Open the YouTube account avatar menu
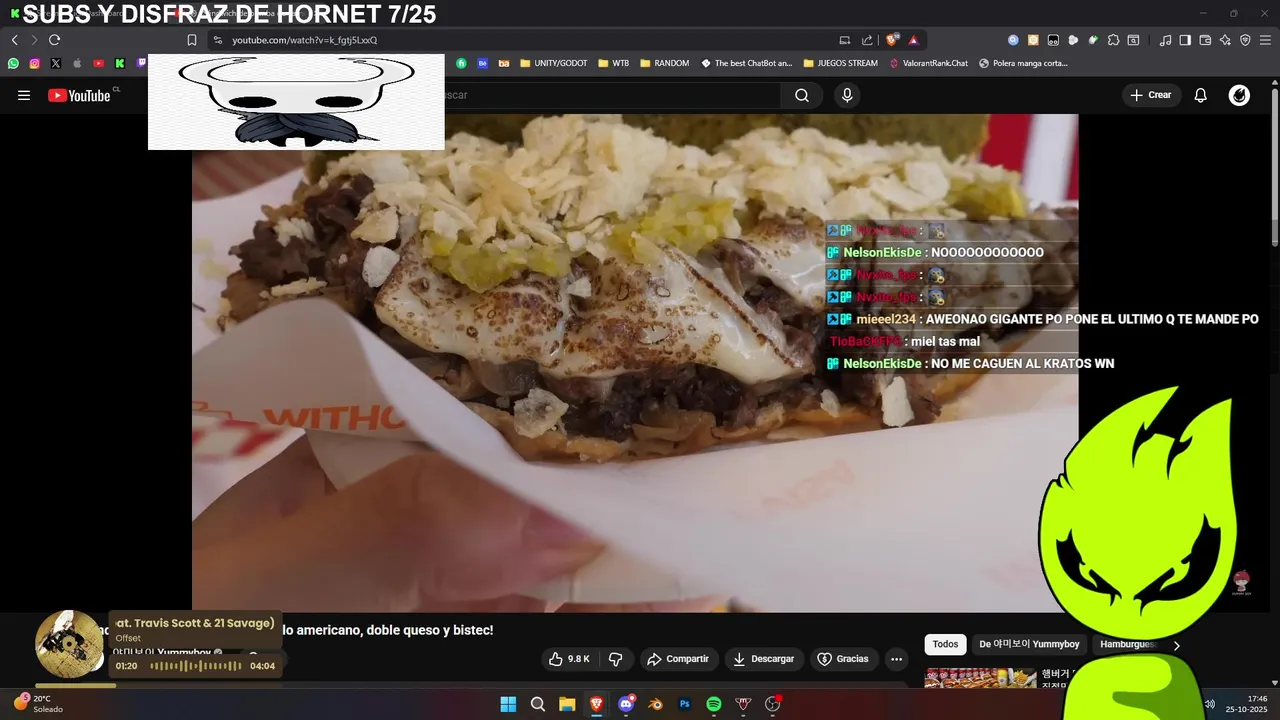This screenshot has height=720, width=1280. [1239, 95]
